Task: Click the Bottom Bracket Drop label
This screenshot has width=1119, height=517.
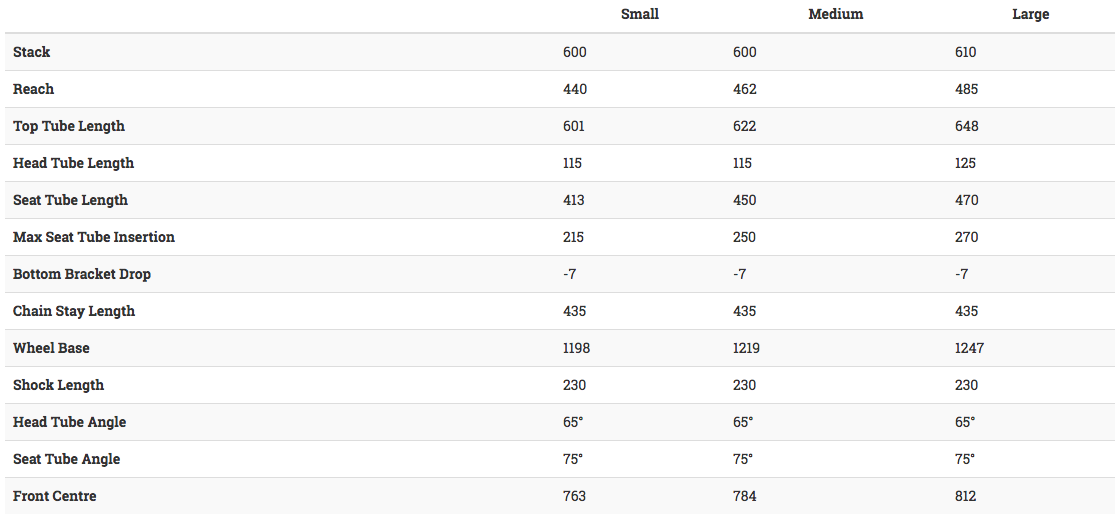Action: click(82, 274)
